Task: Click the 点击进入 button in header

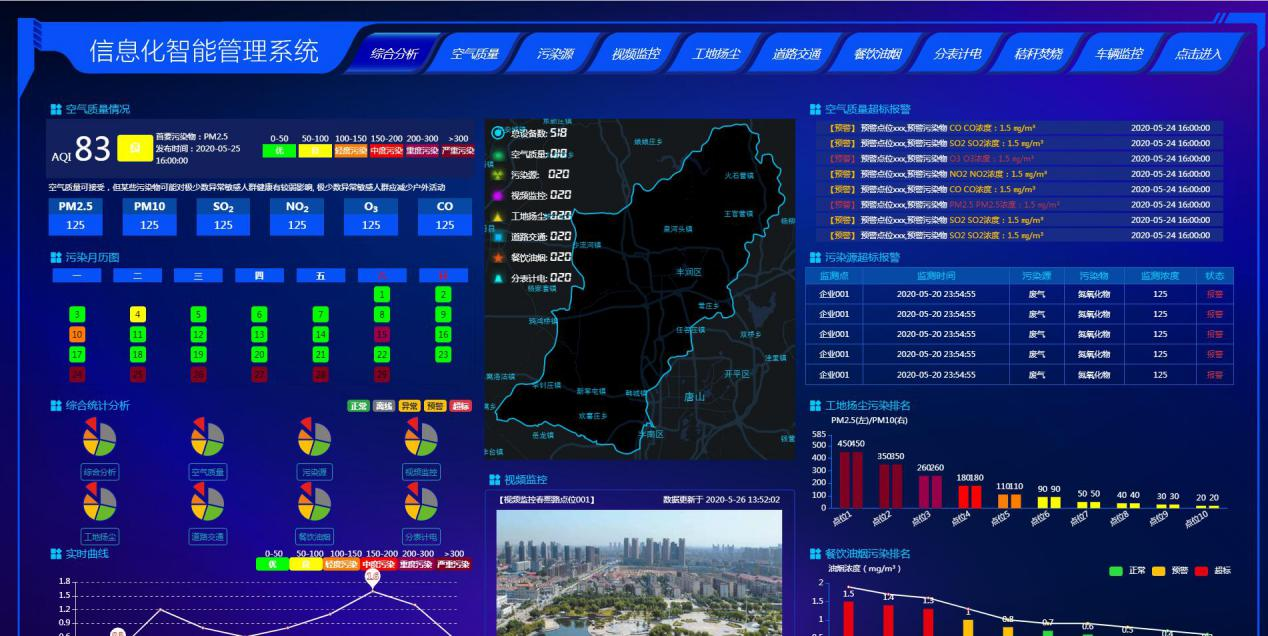Action: (x=1197, y=54)
